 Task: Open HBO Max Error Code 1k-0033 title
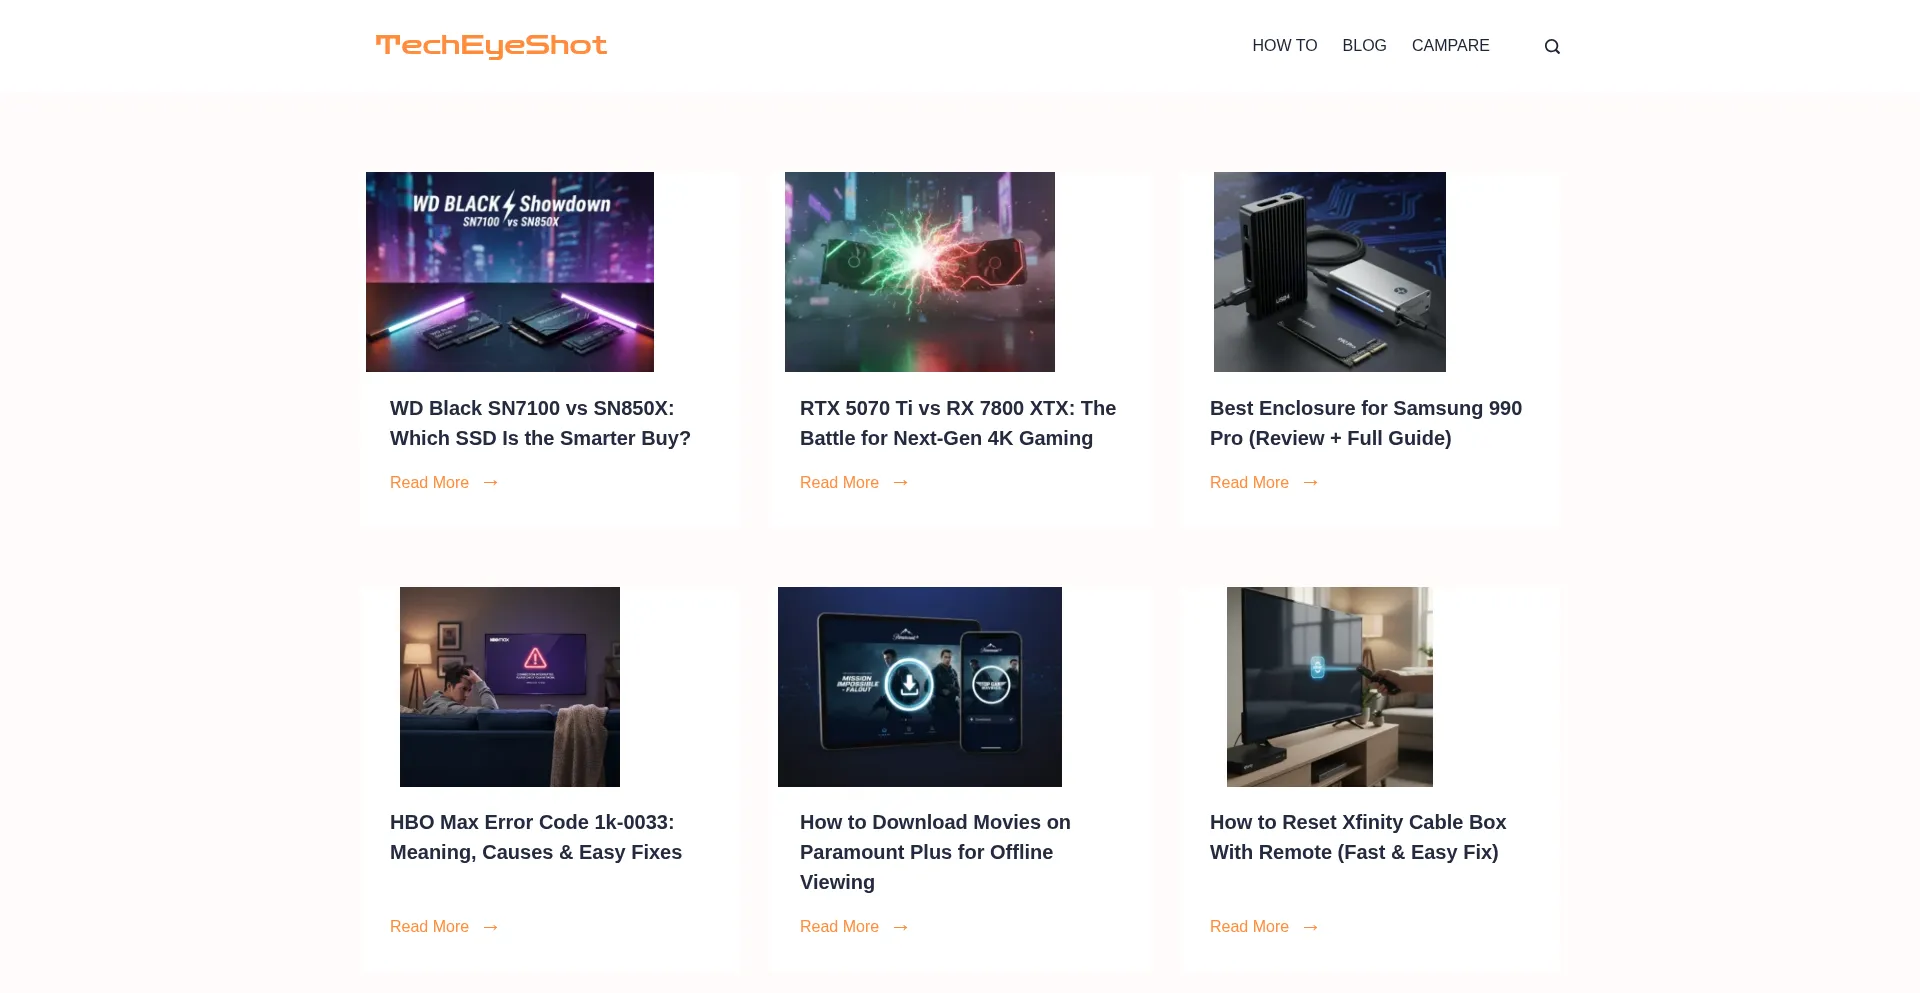tap(536, 837)
